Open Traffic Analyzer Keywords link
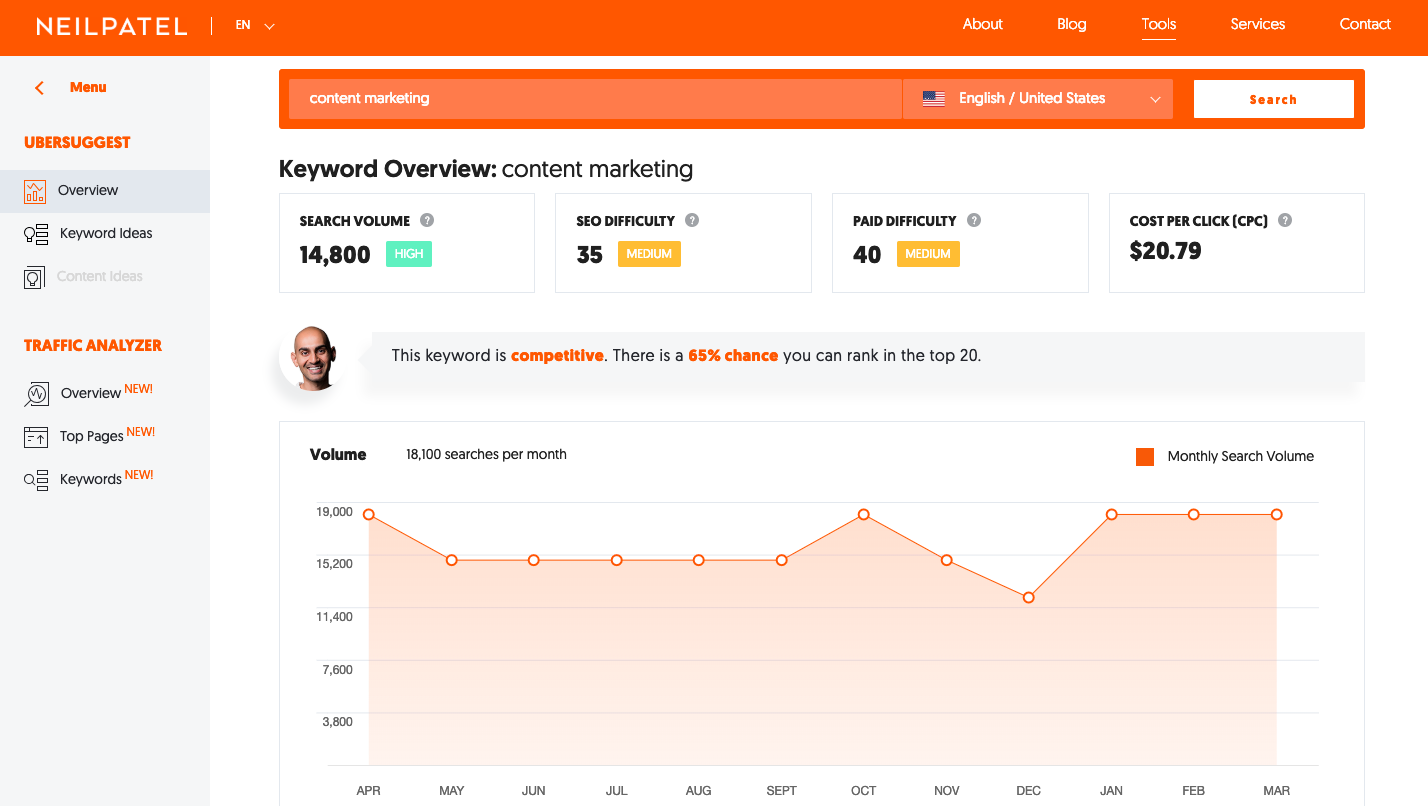1428x806 pixels. point(90,480)
